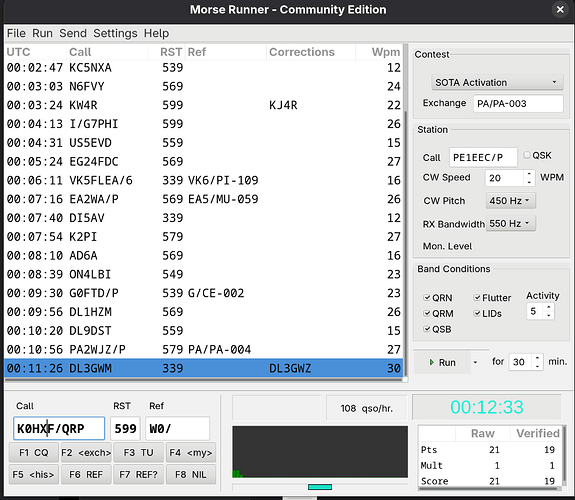The height and width of the screenshot is (500, 575).
Task: Click the CW Speed value field
Action: [x=504, y=178]
